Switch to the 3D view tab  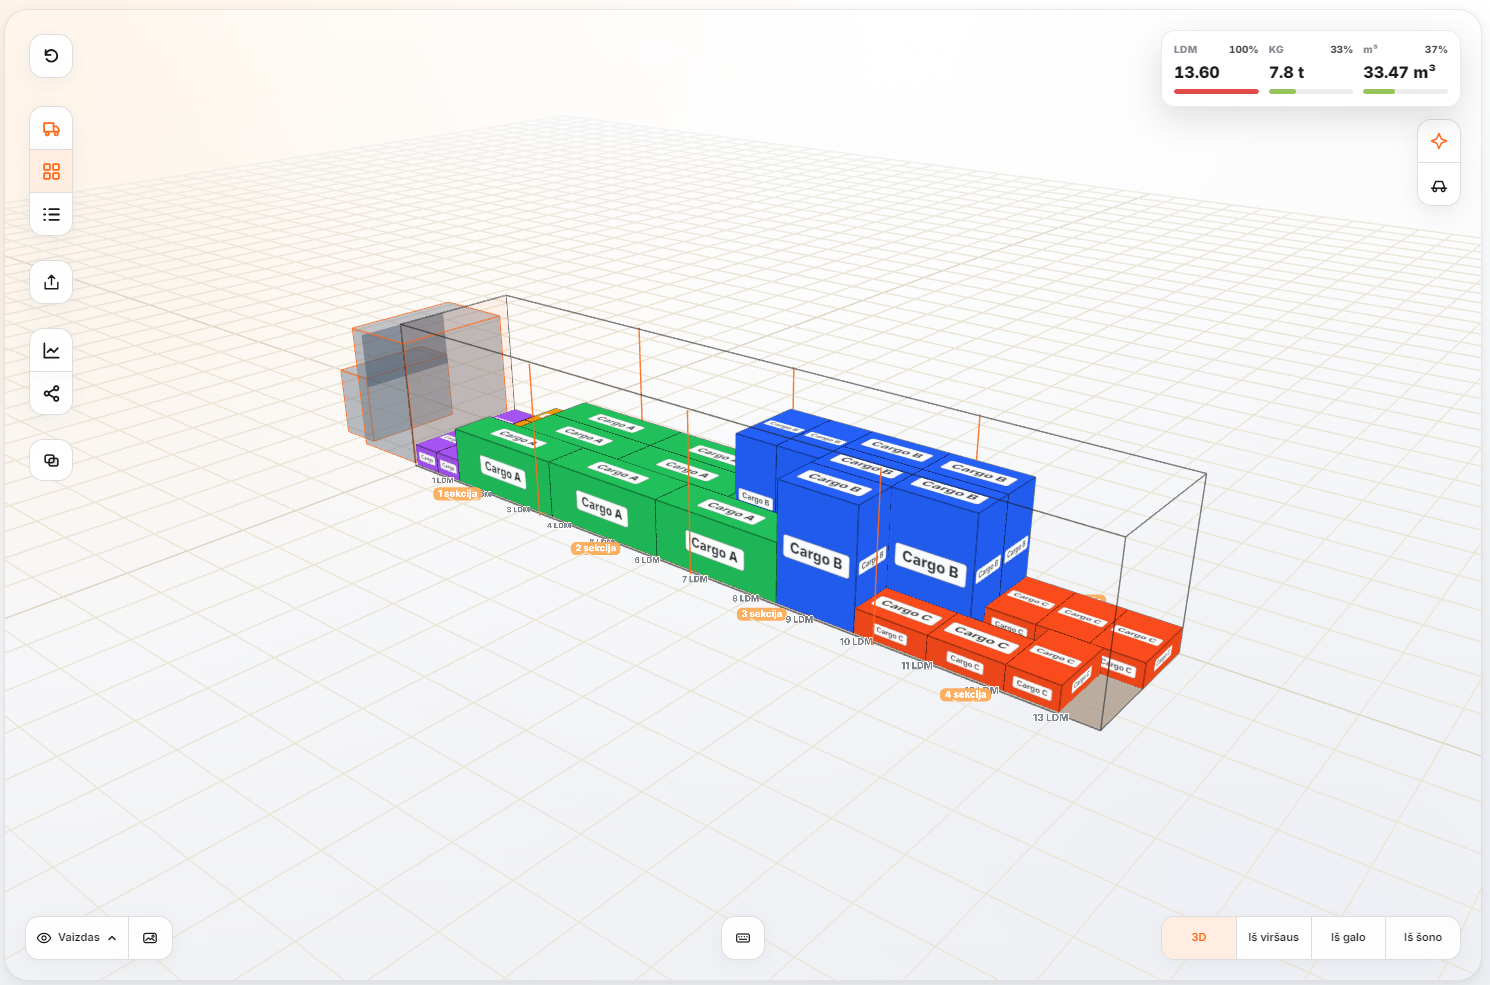click(1199, 938)
